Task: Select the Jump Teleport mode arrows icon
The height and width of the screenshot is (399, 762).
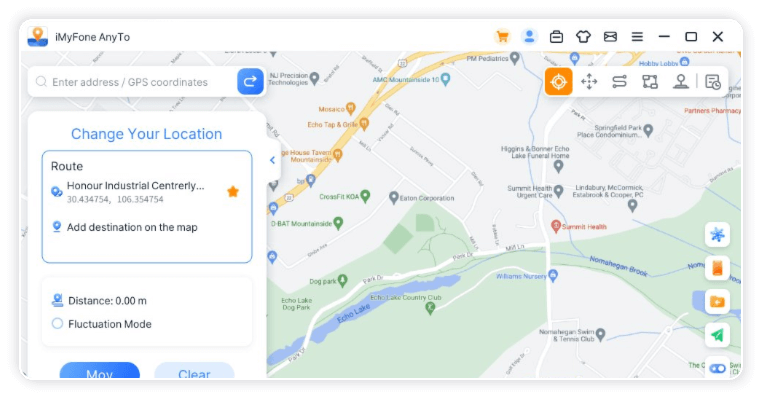Action: [589, 82]
